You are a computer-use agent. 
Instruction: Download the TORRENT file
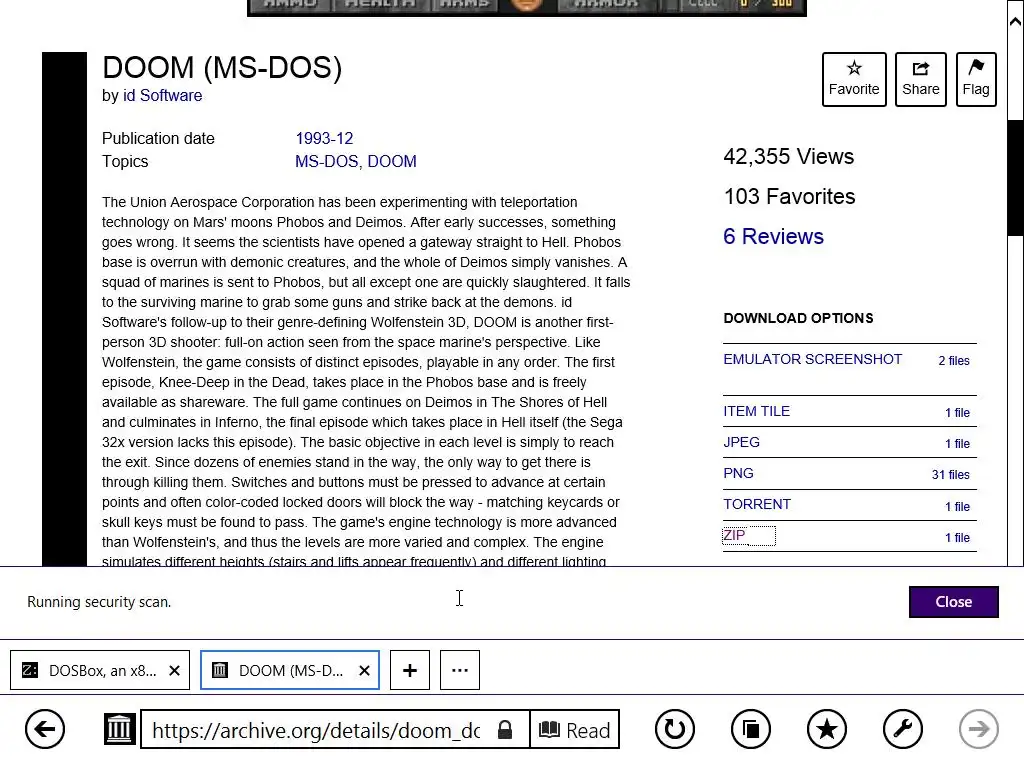pyautogui.click(x=757, y=504)
